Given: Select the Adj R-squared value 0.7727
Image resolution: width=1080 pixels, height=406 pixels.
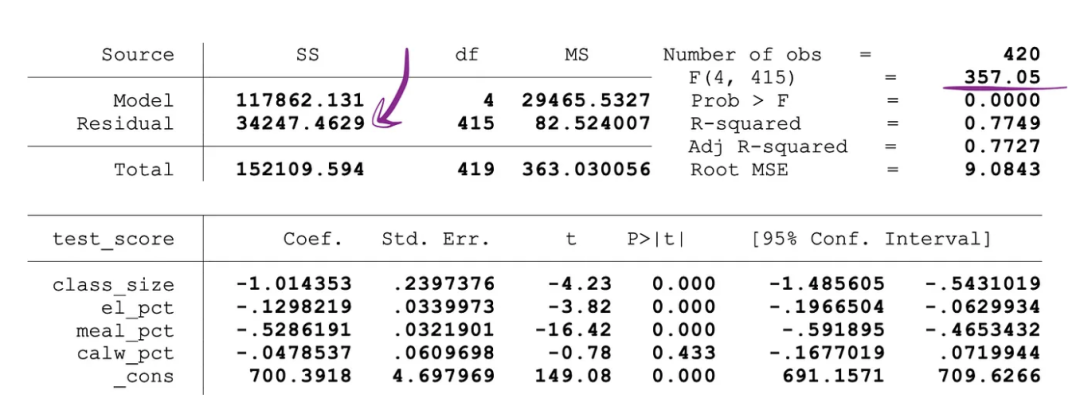Looking at the screenshot, I should tap(1001, 147).
